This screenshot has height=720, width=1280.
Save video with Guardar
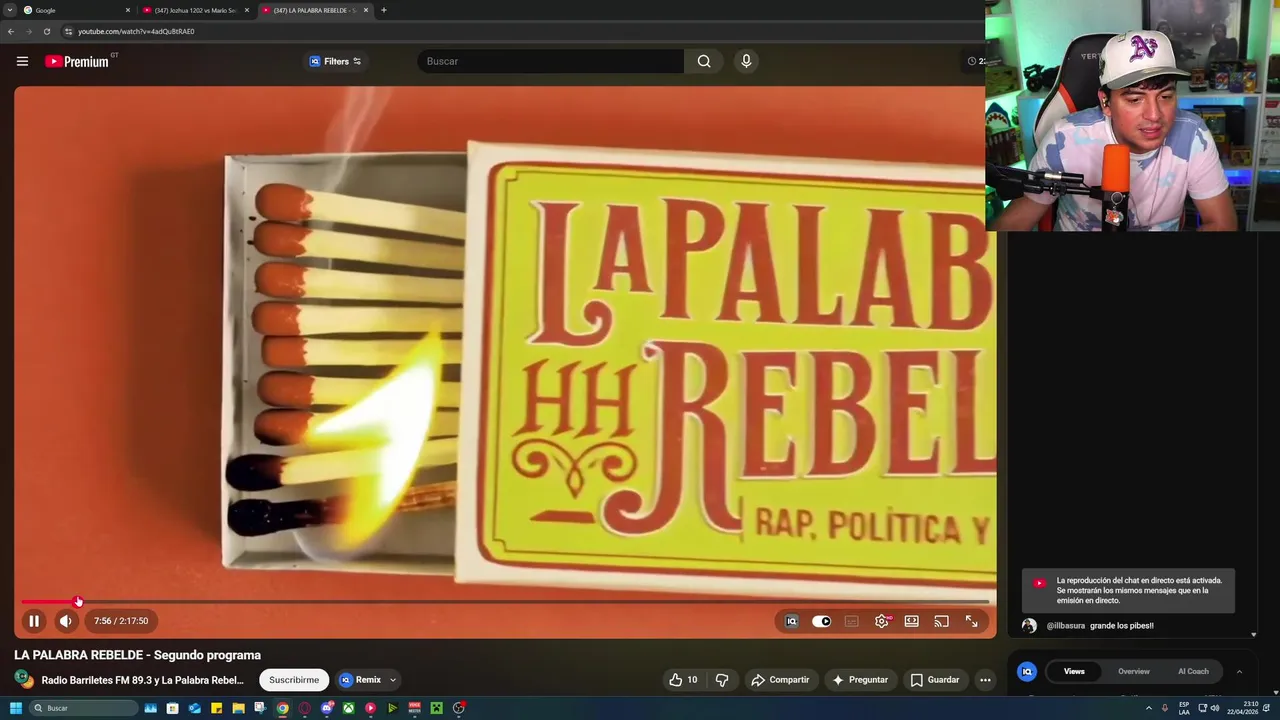[x=935, y=680]
